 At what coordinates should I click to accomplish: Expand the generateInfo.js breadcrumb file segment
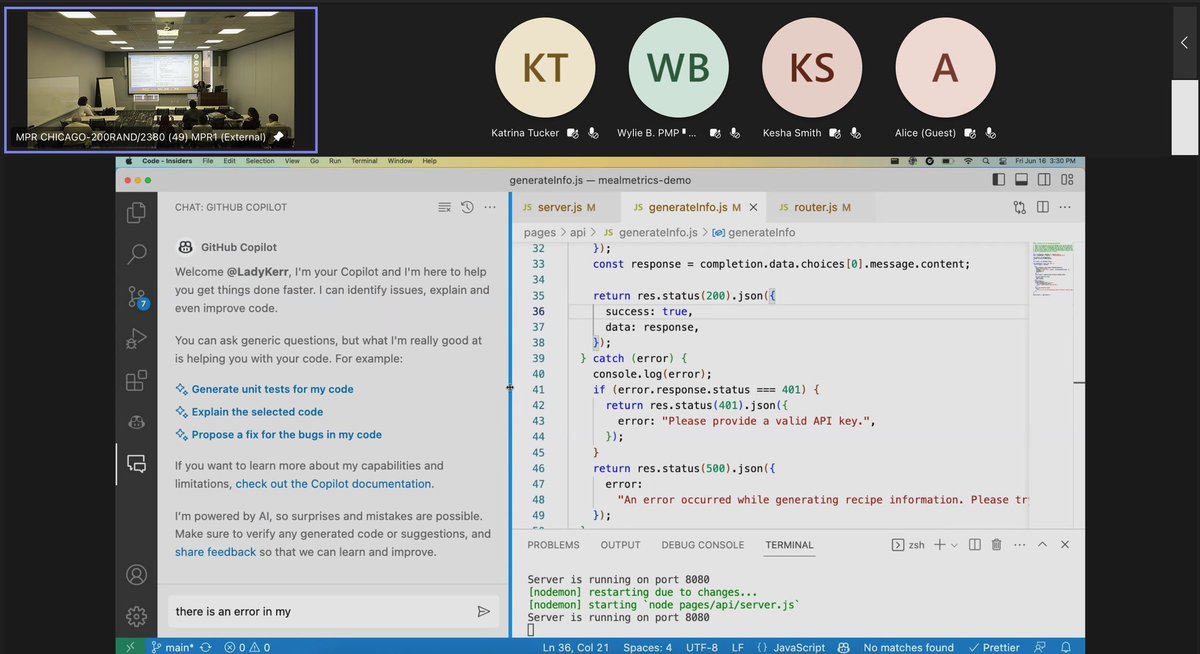coord(649,232)
